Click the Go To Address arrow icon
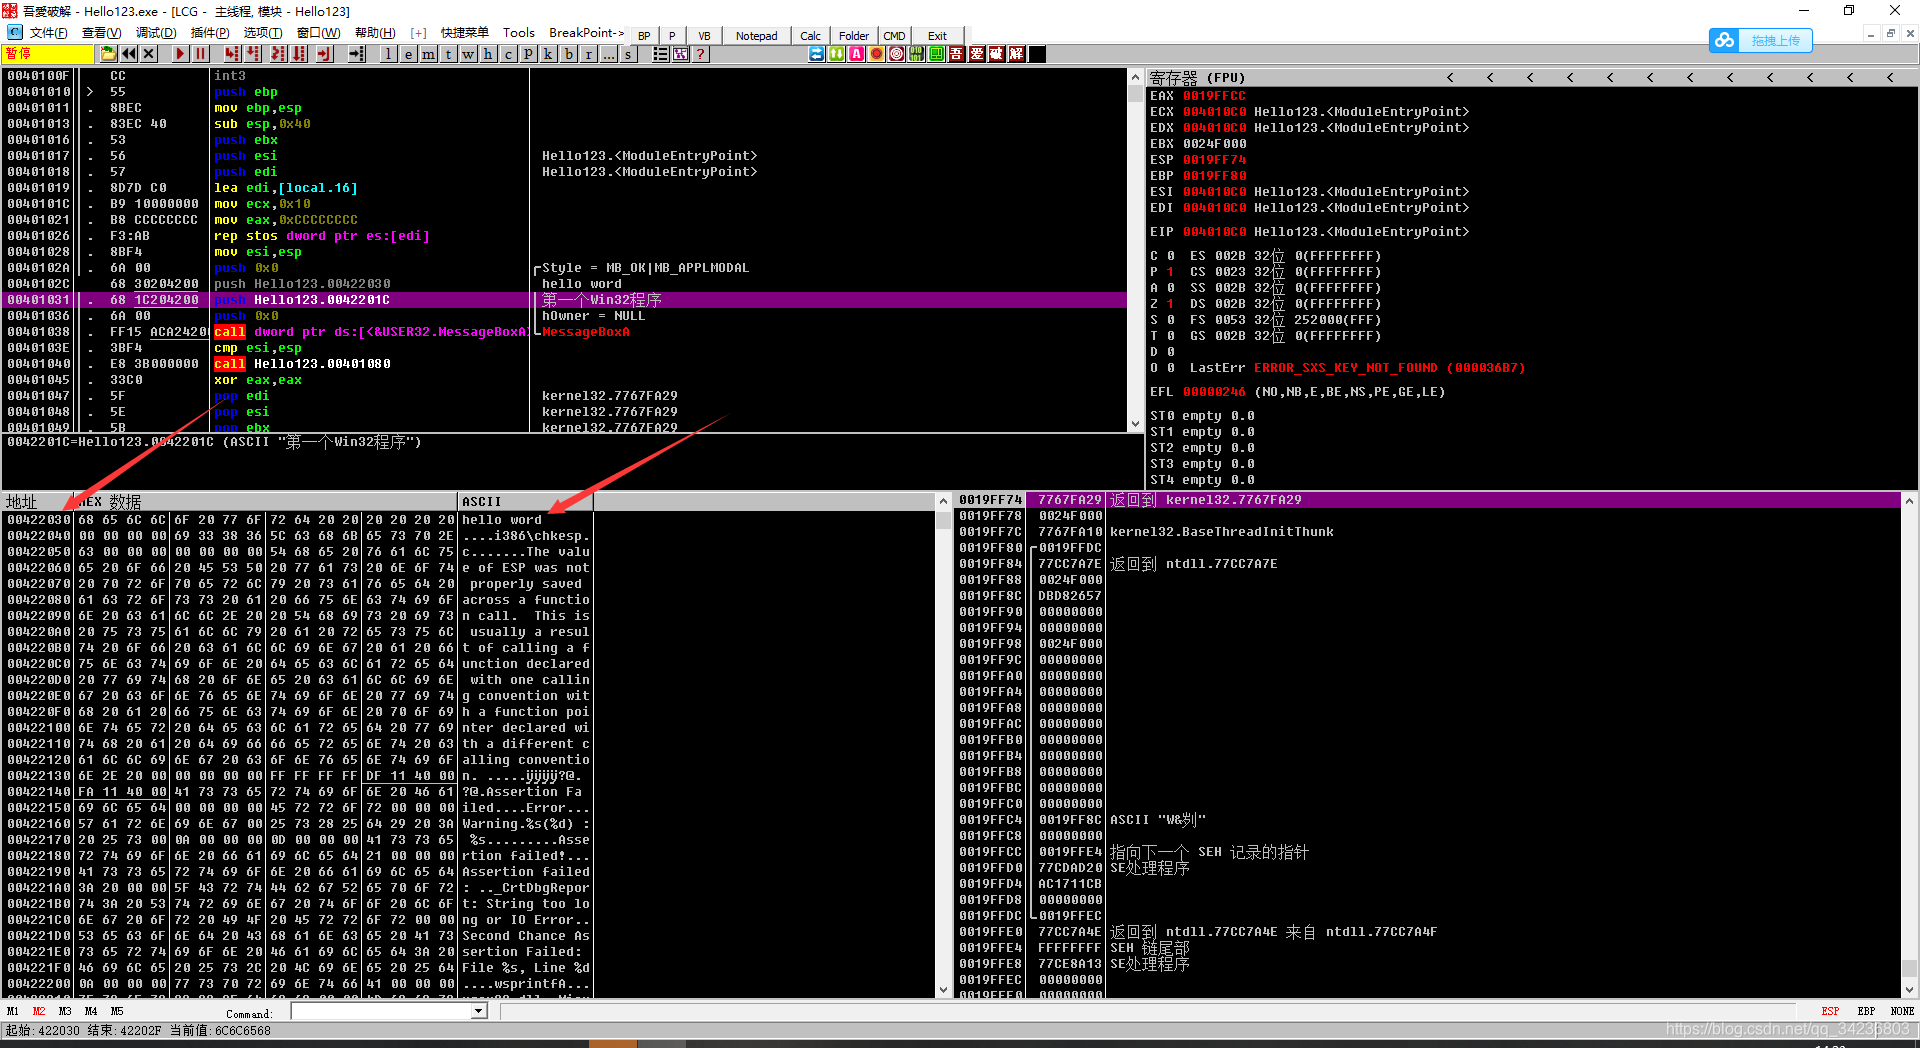The height and width of the screenshot is (1048, 1920). pyautogui.click(x=357, y=54)
